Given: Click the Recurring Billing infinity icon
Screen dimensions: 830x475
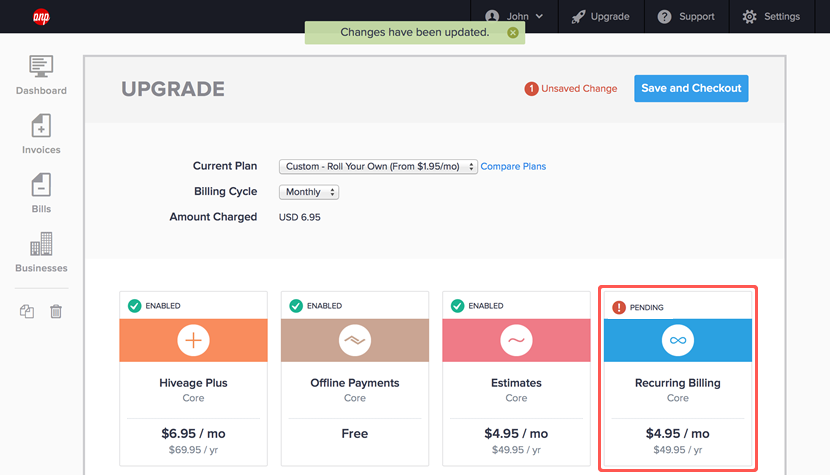Looking at the screenshot, I should 678,340.
